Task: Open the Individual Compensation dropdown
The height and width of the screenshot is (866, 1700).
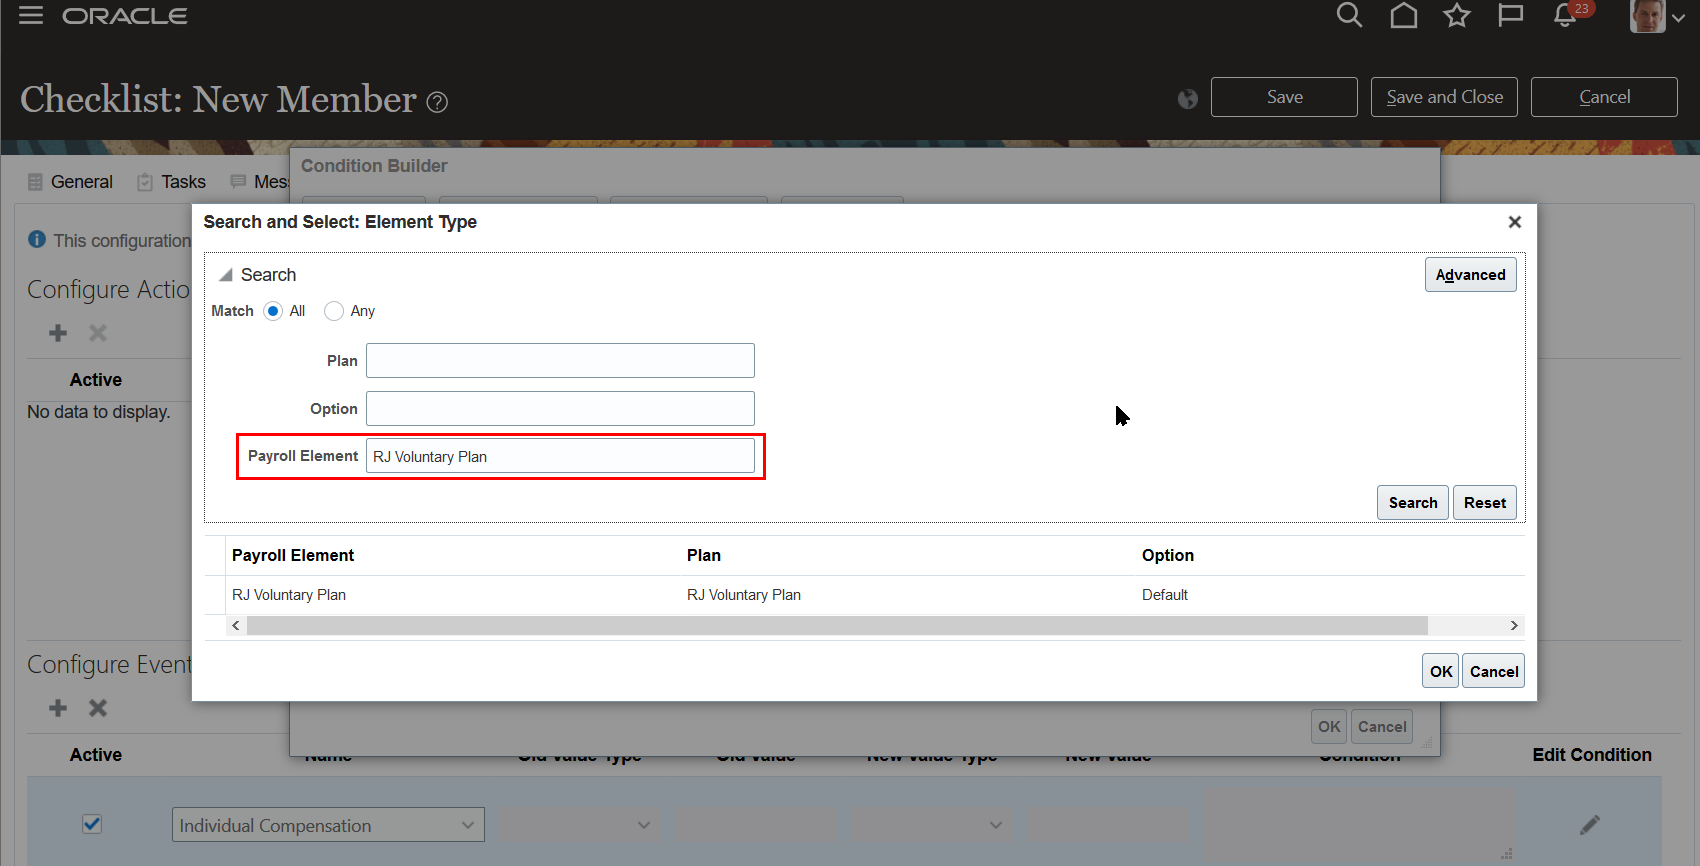Action: [x=328, y=825]
